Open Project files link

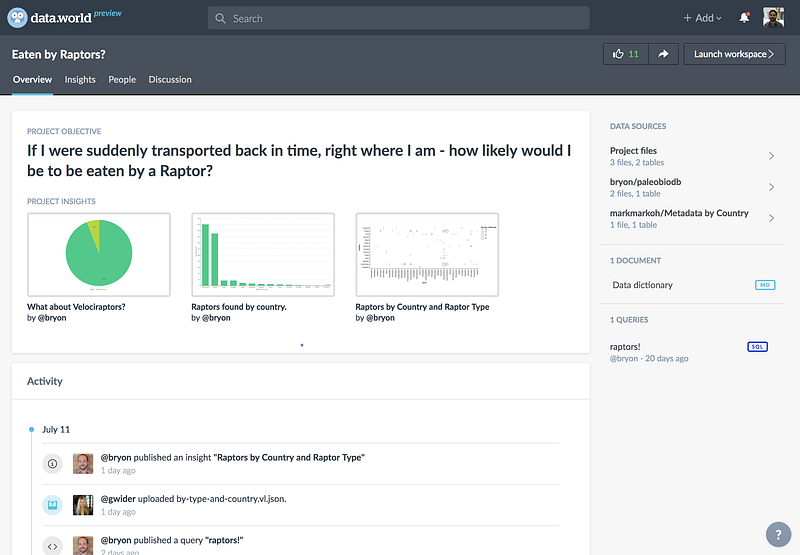point(633,150)
